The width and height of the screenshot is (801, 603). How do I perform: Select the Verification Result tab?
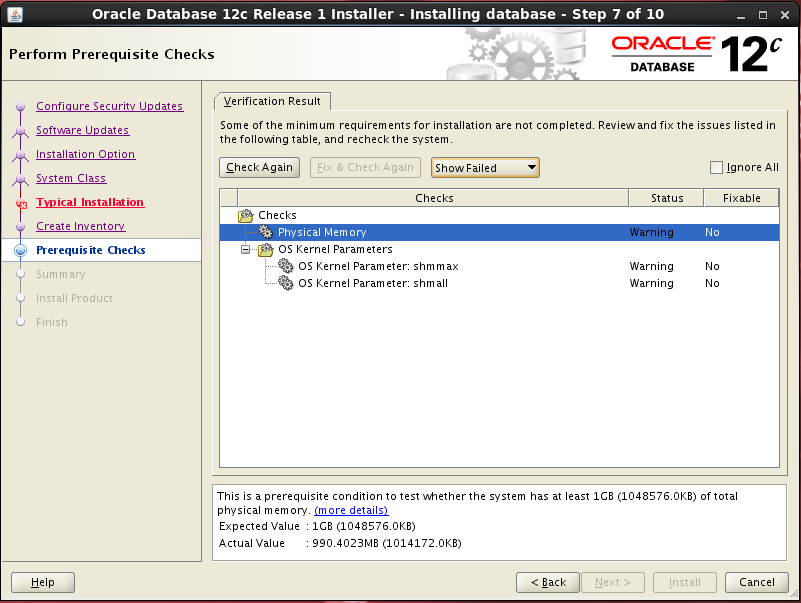tap(272, 101)
